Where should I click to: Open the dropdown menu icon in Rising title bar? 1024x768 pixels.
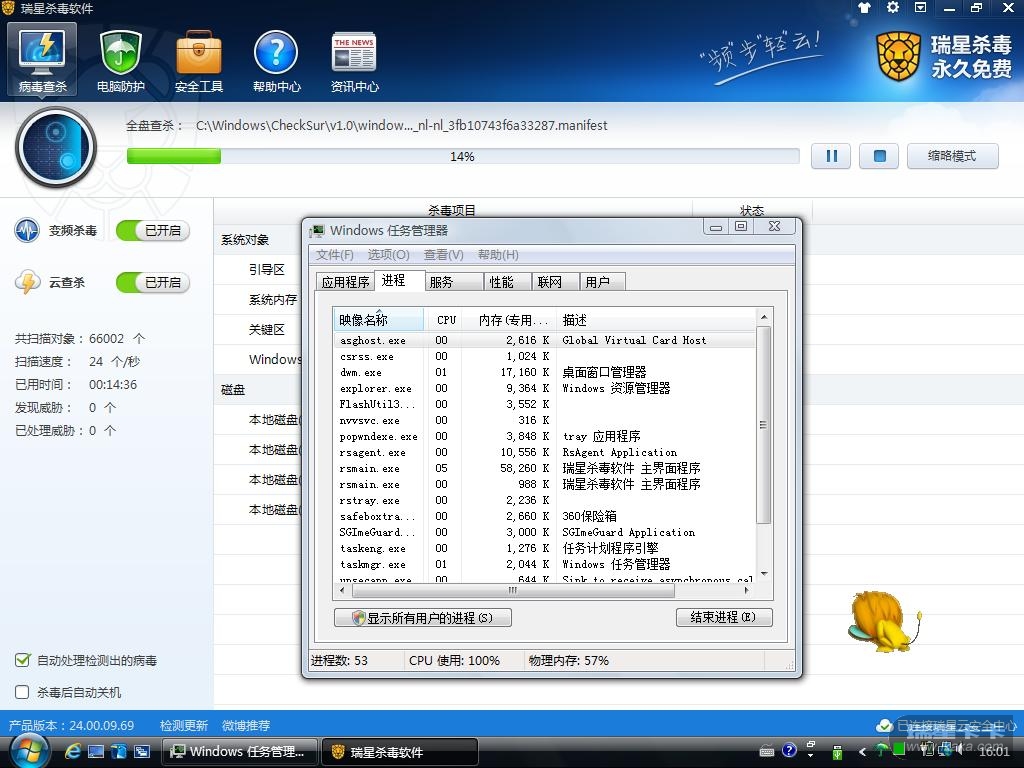point(920,8)
